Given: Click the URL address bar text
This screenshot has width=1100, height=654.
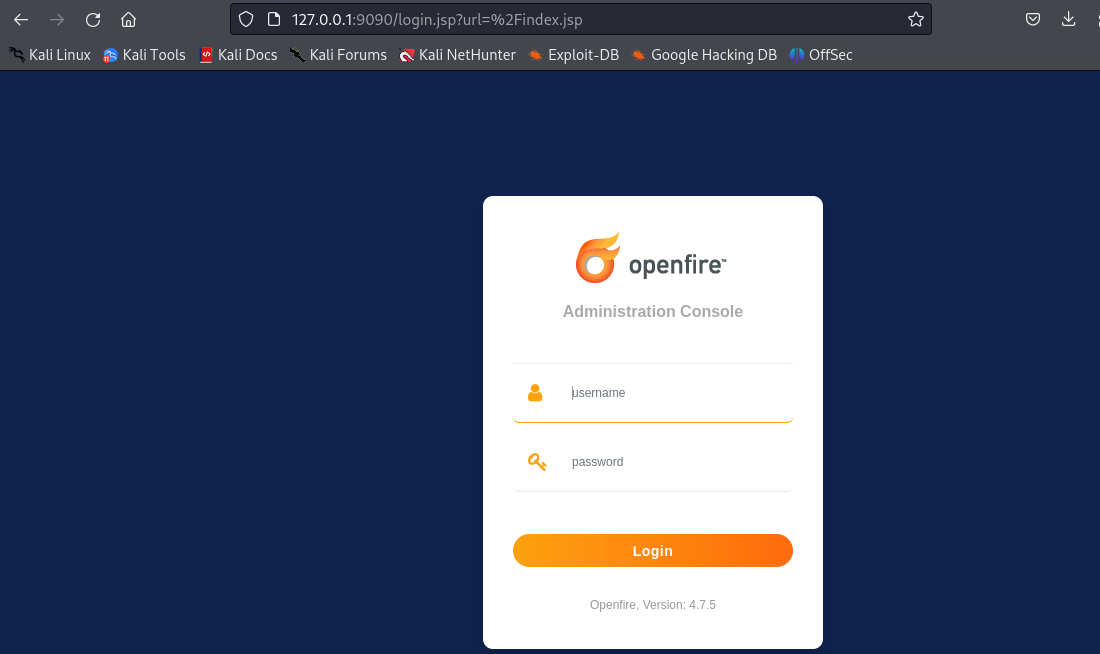Looking at the screenshot, I should click(x=437, y=20).
